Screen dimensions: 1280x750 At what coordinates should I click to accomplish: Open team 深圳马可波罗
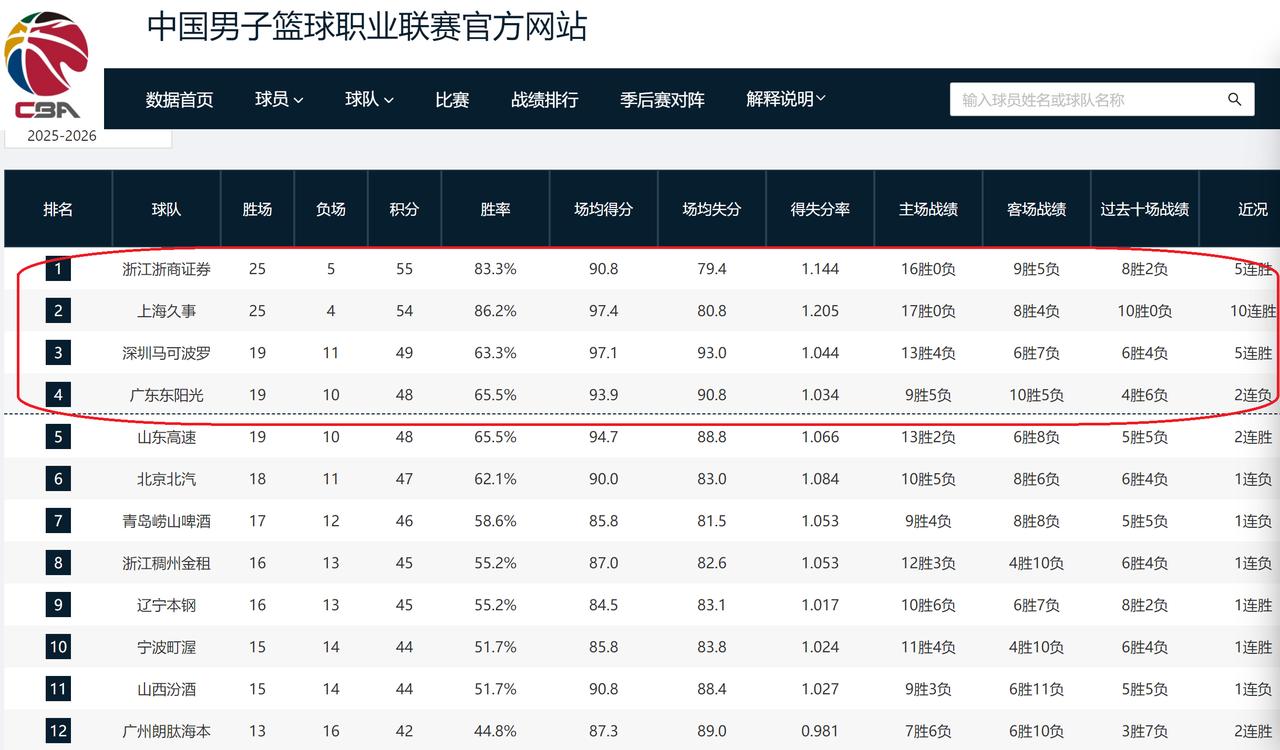pos(166,353)
